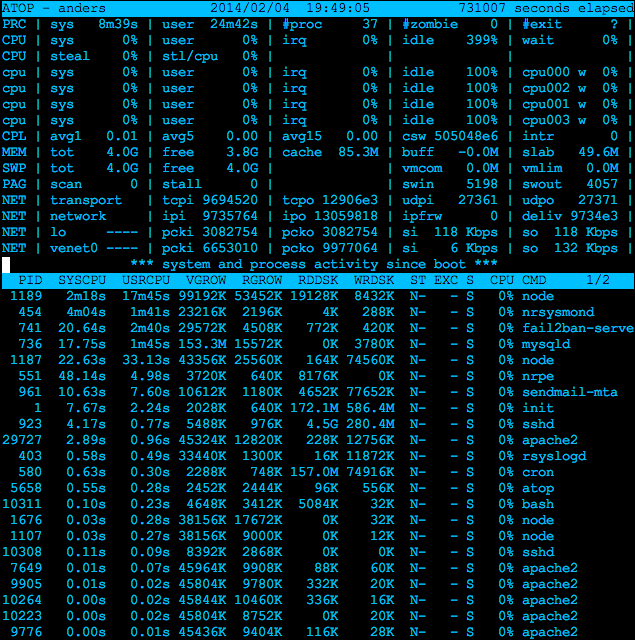Click the 2014/02/04 date in header
635x640 pixels.
pyautogui.click(x=250, y=8)
